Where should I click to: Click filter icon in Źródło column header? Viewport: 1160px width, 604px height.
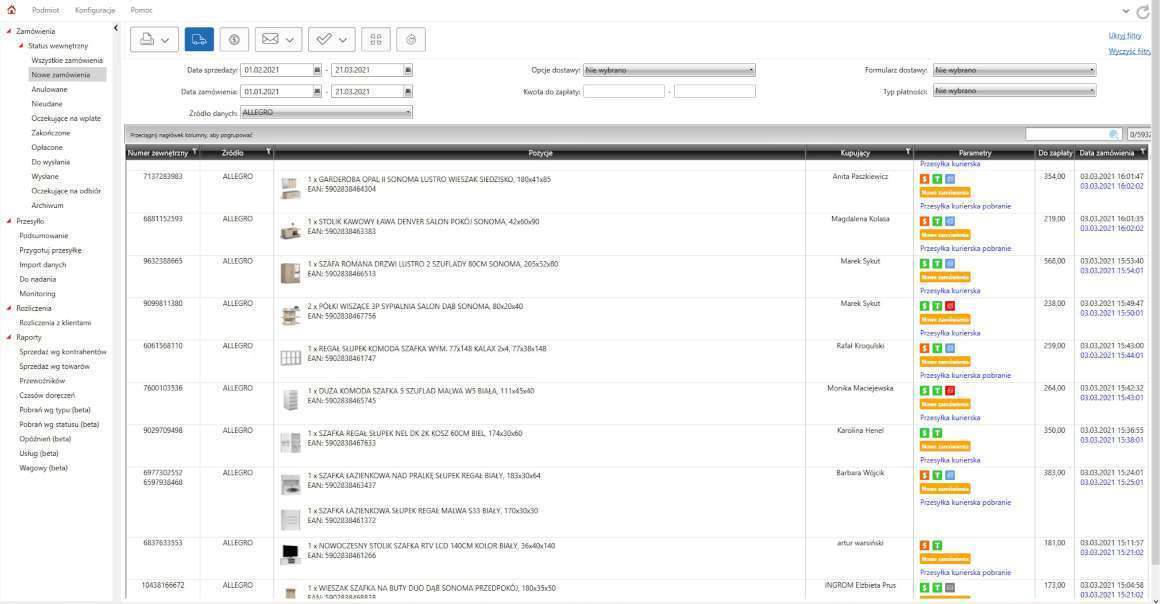tap(268, 152)
